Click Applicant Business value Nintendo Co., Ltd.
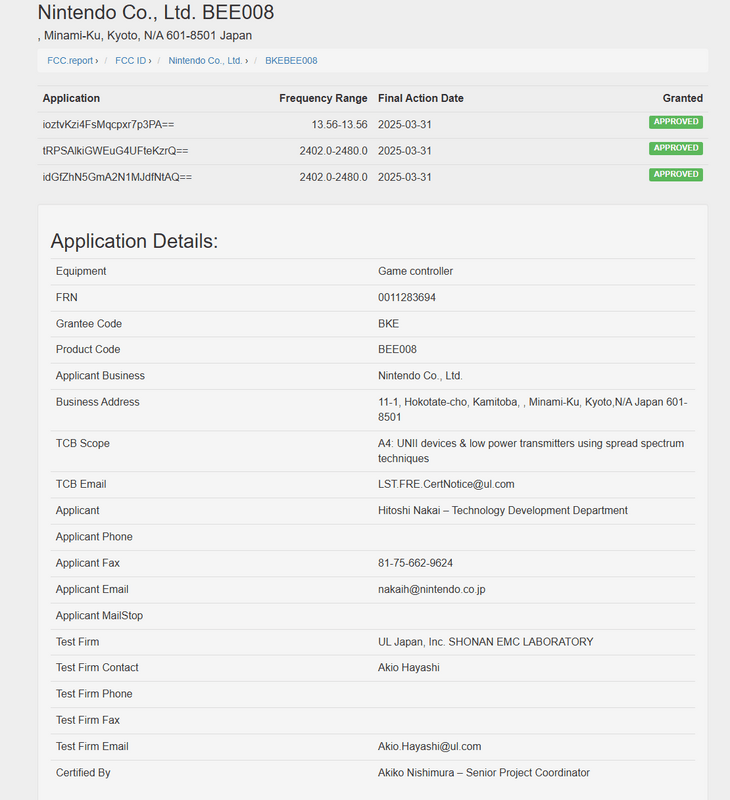Screen dimensions: 730x800 click(x=420, y=376)
